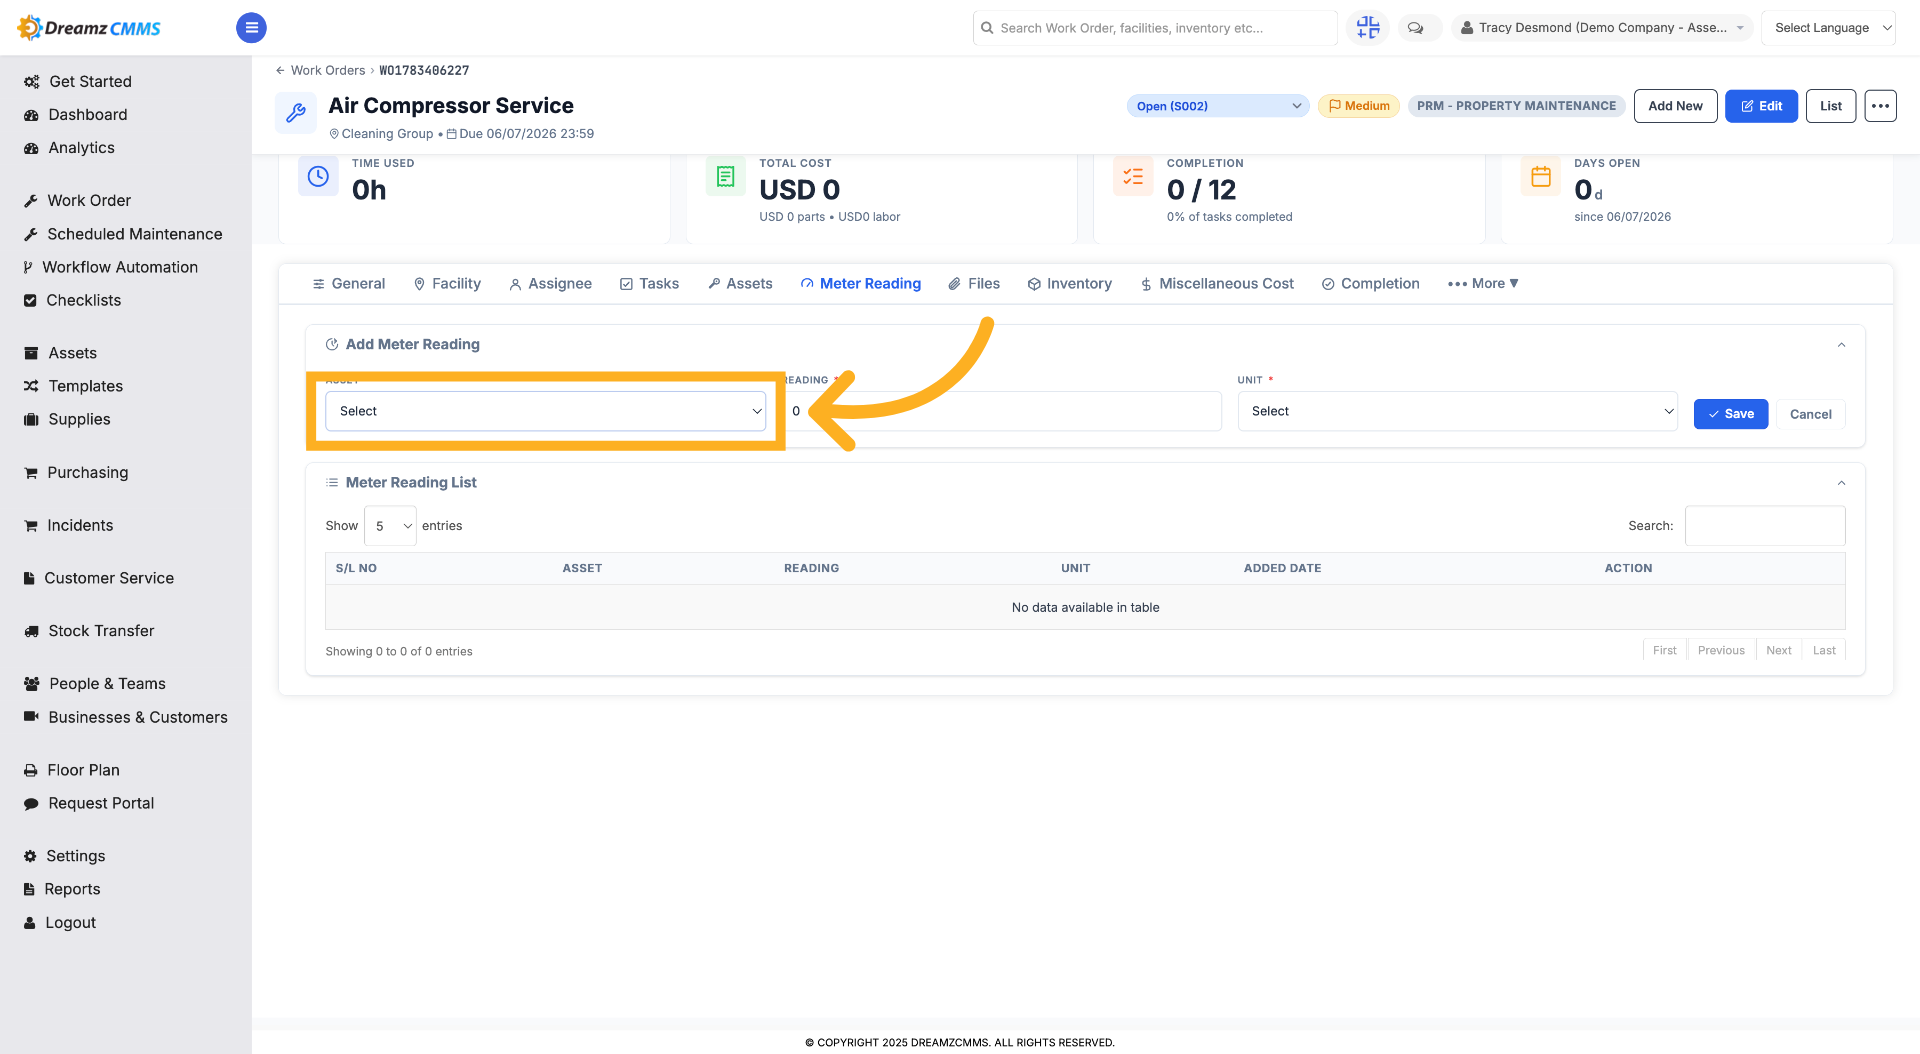This screenshot has height=1054, width=1920.
Task: Expand the More tabs dropdown
Action: click(1483, 284)
